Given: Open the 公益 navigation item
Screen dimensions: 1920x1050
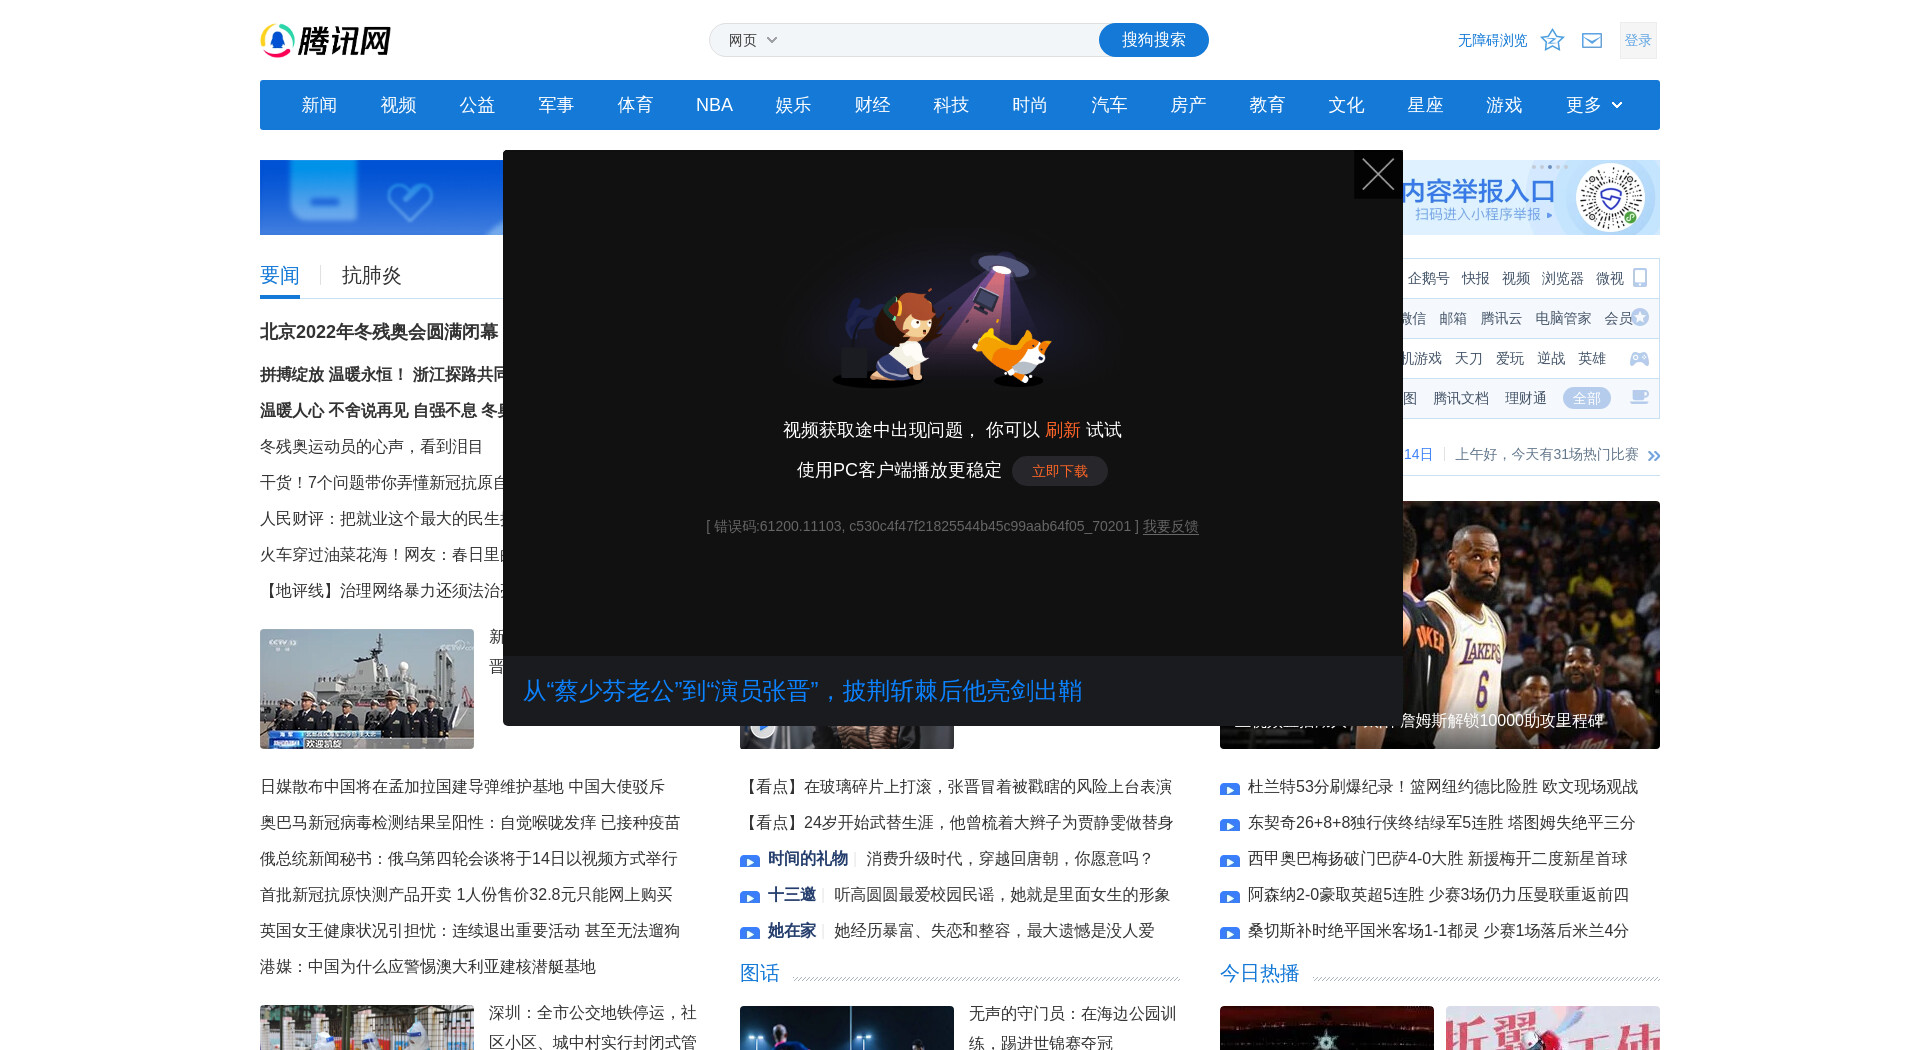Looking at the screenshot, I should click(x=477, y=105).
